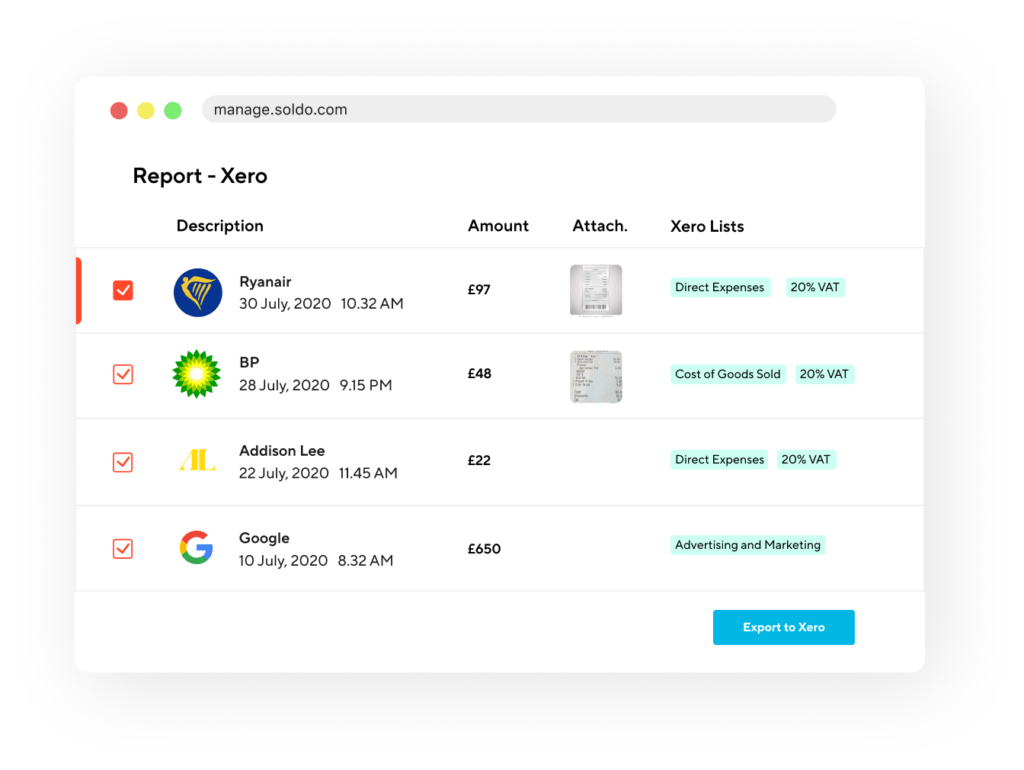
Task: Click the manage.soldo.com address bar
Action: pos(519,109)
